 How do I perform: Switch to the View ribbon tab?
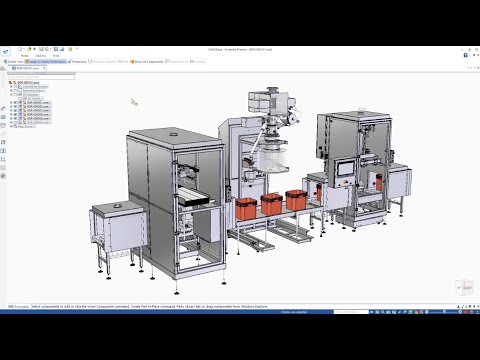(x=56, y=56)
